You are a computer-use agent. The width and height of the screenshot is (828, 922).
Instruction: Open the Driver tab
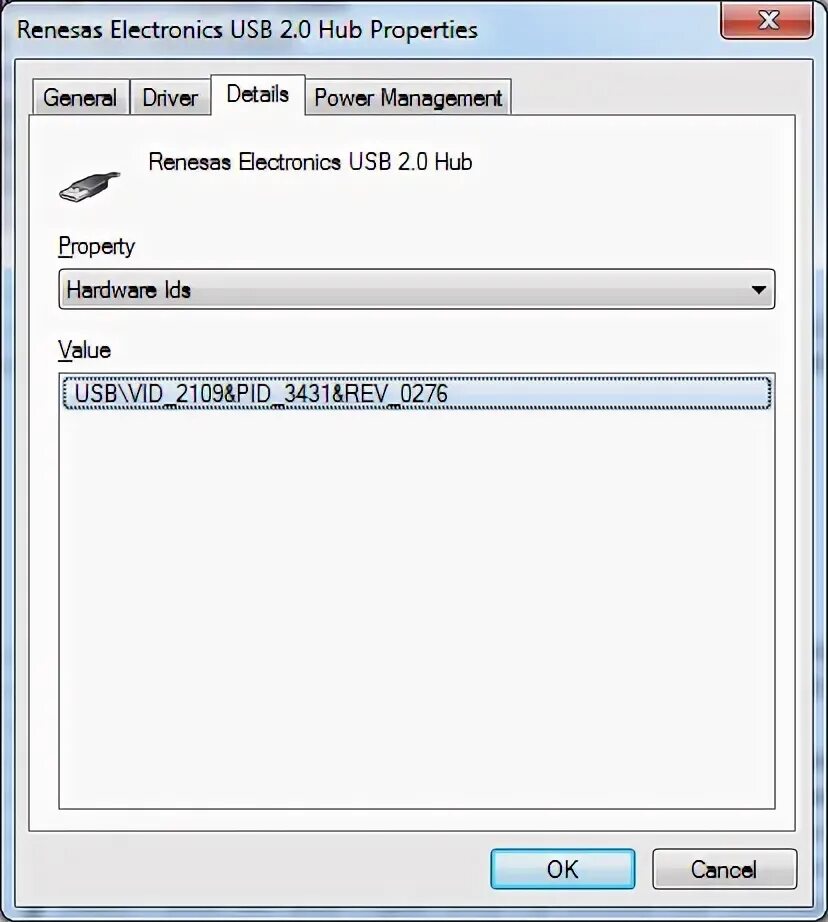[x=170, y=97]
